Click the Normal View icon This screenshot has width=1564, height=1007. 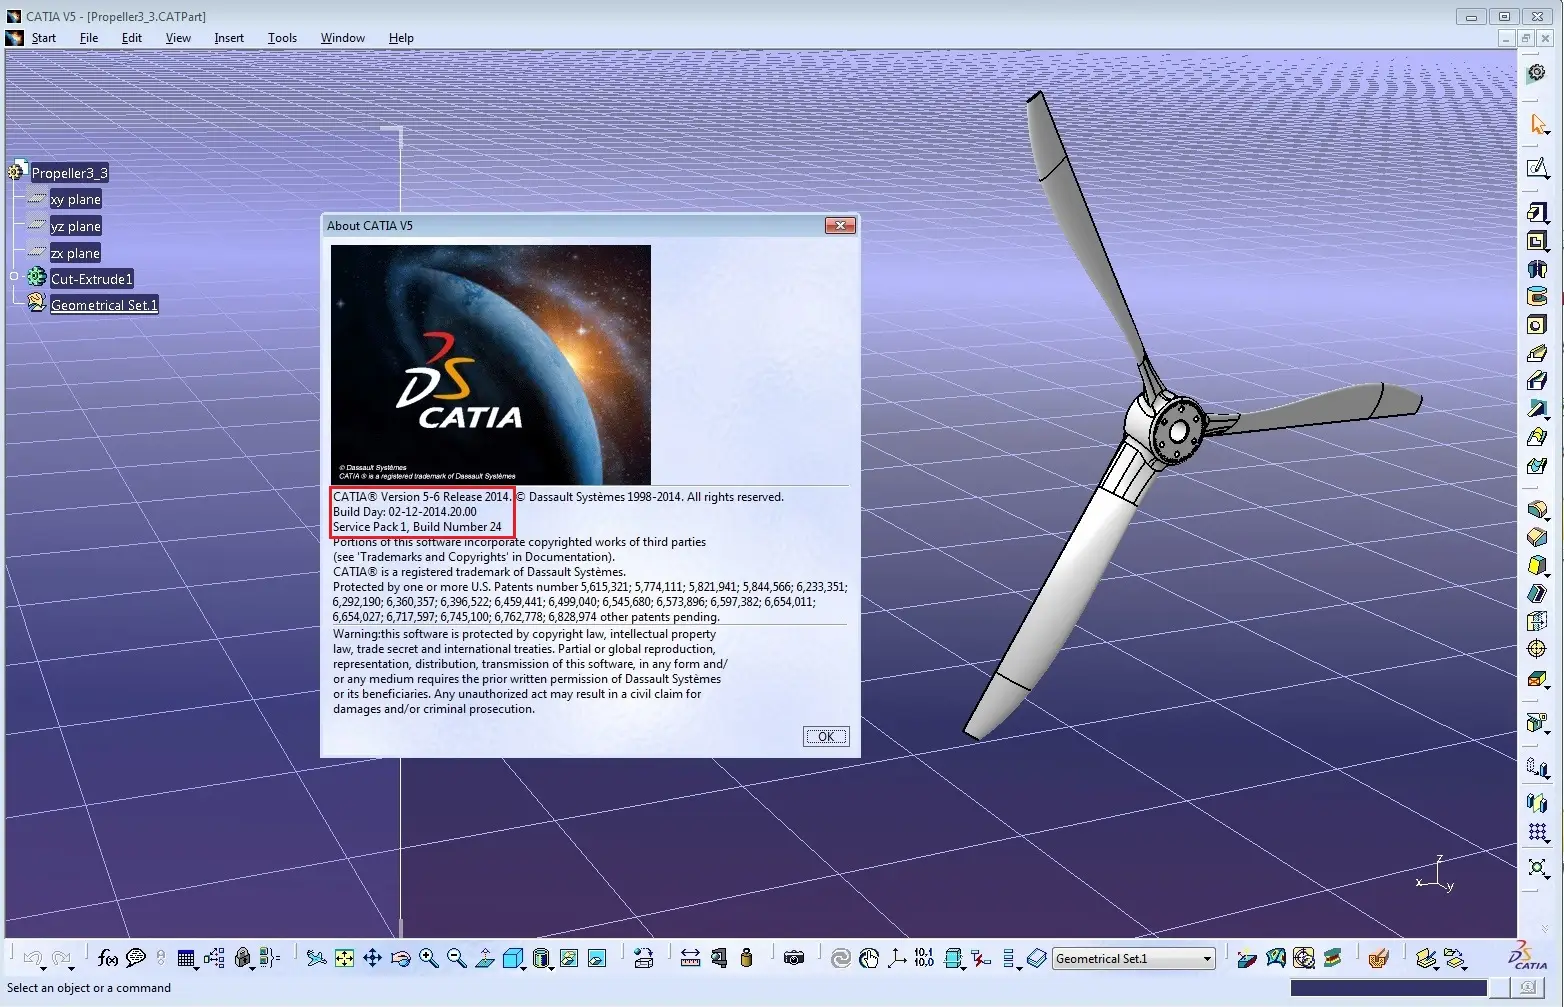point(485,958)
